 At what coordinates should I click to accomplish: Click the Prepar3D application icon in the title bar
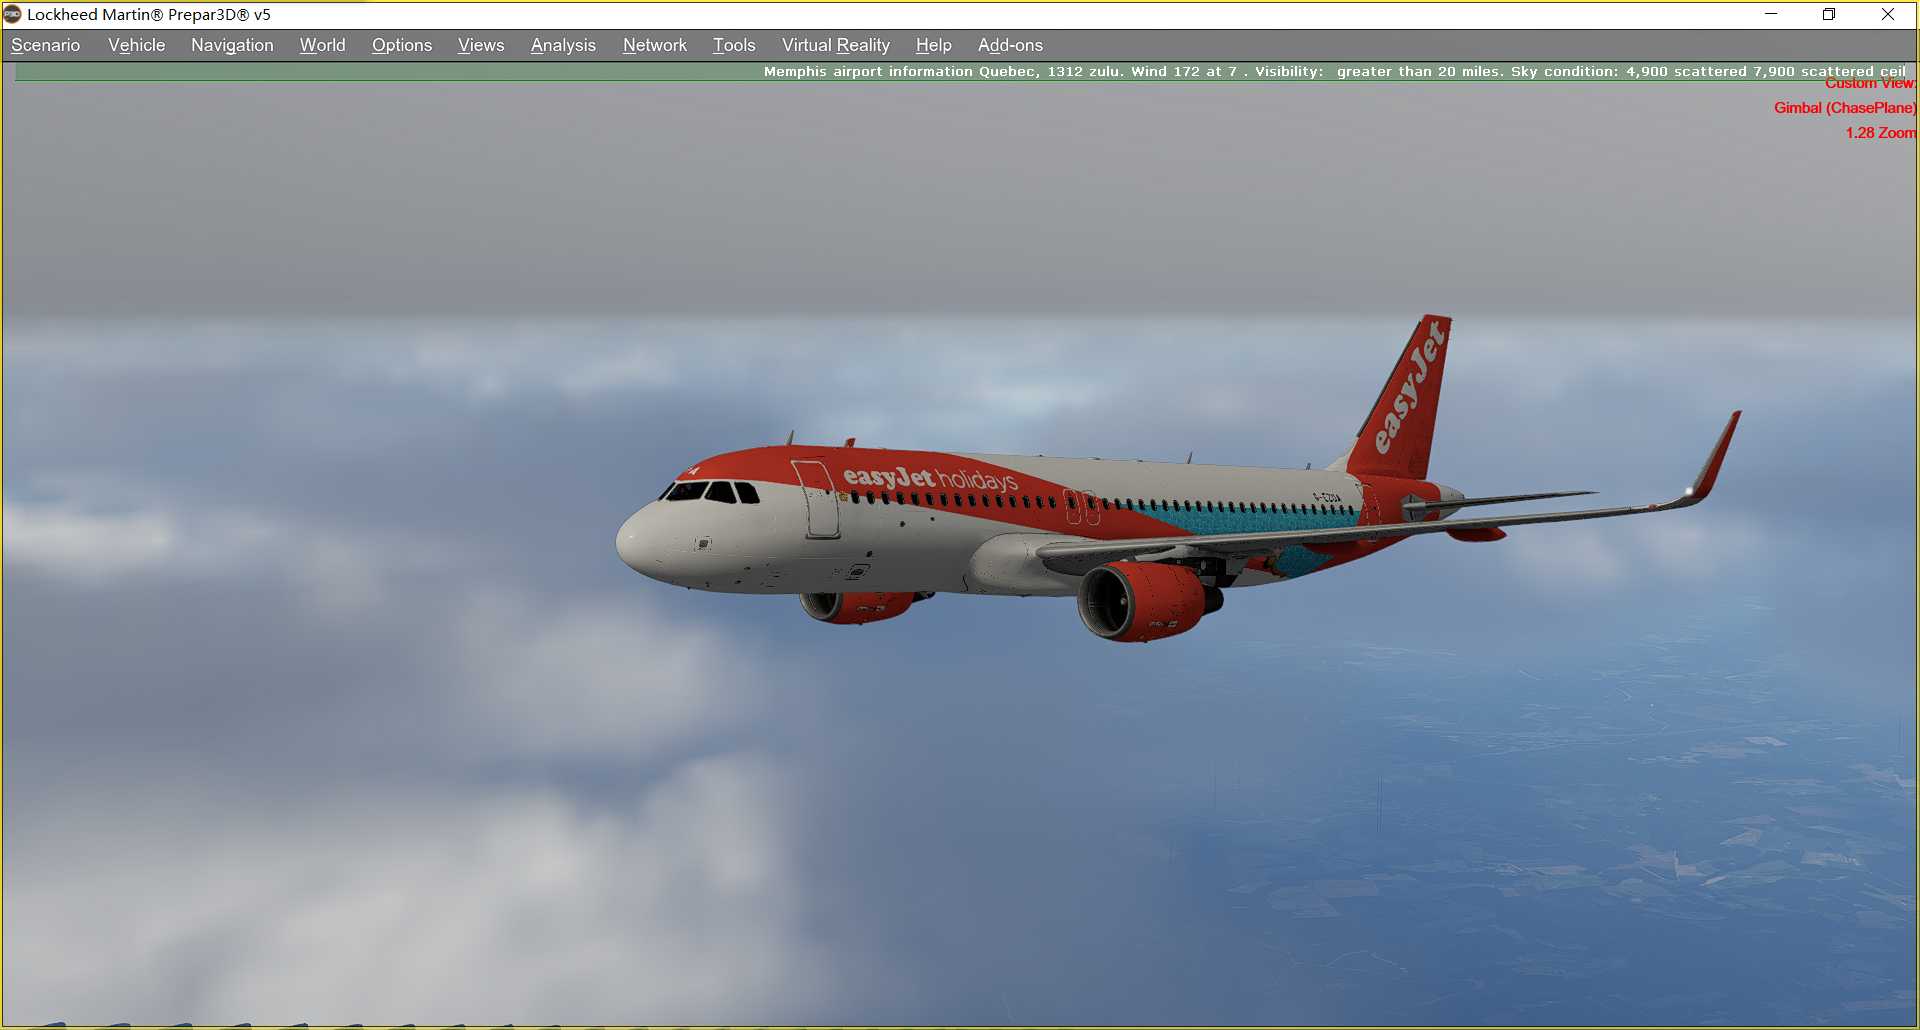11,14
